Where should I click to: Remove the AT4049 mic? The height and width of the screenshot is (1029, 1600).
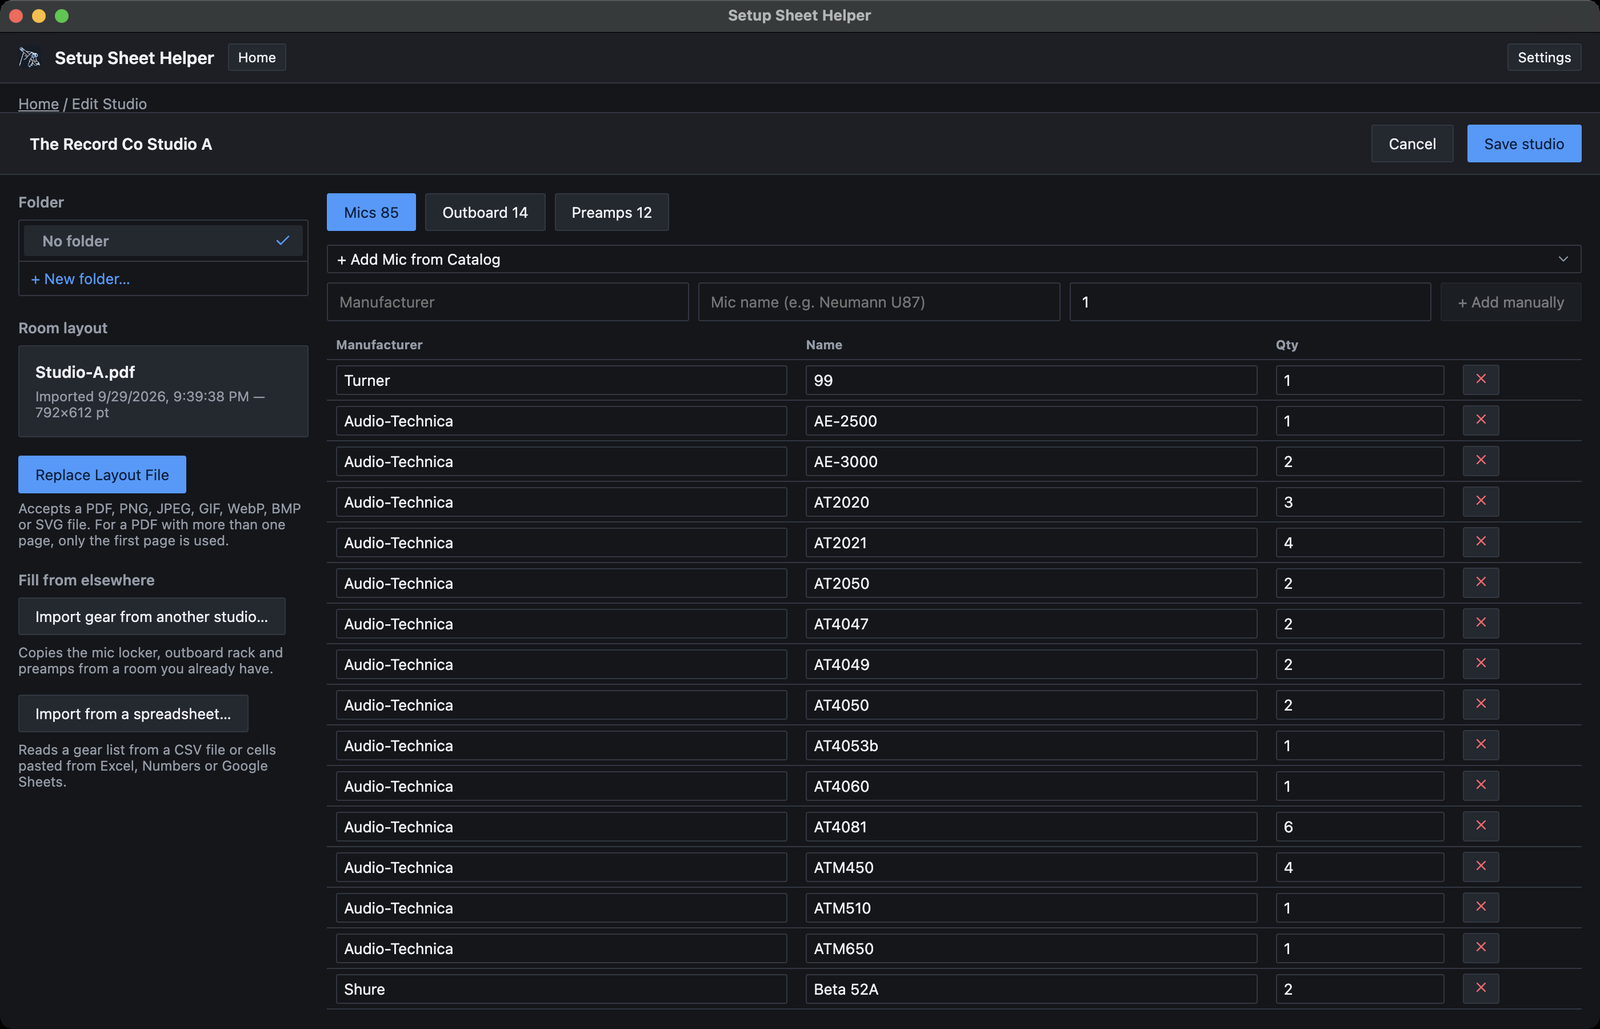(x=1480, y=664)
